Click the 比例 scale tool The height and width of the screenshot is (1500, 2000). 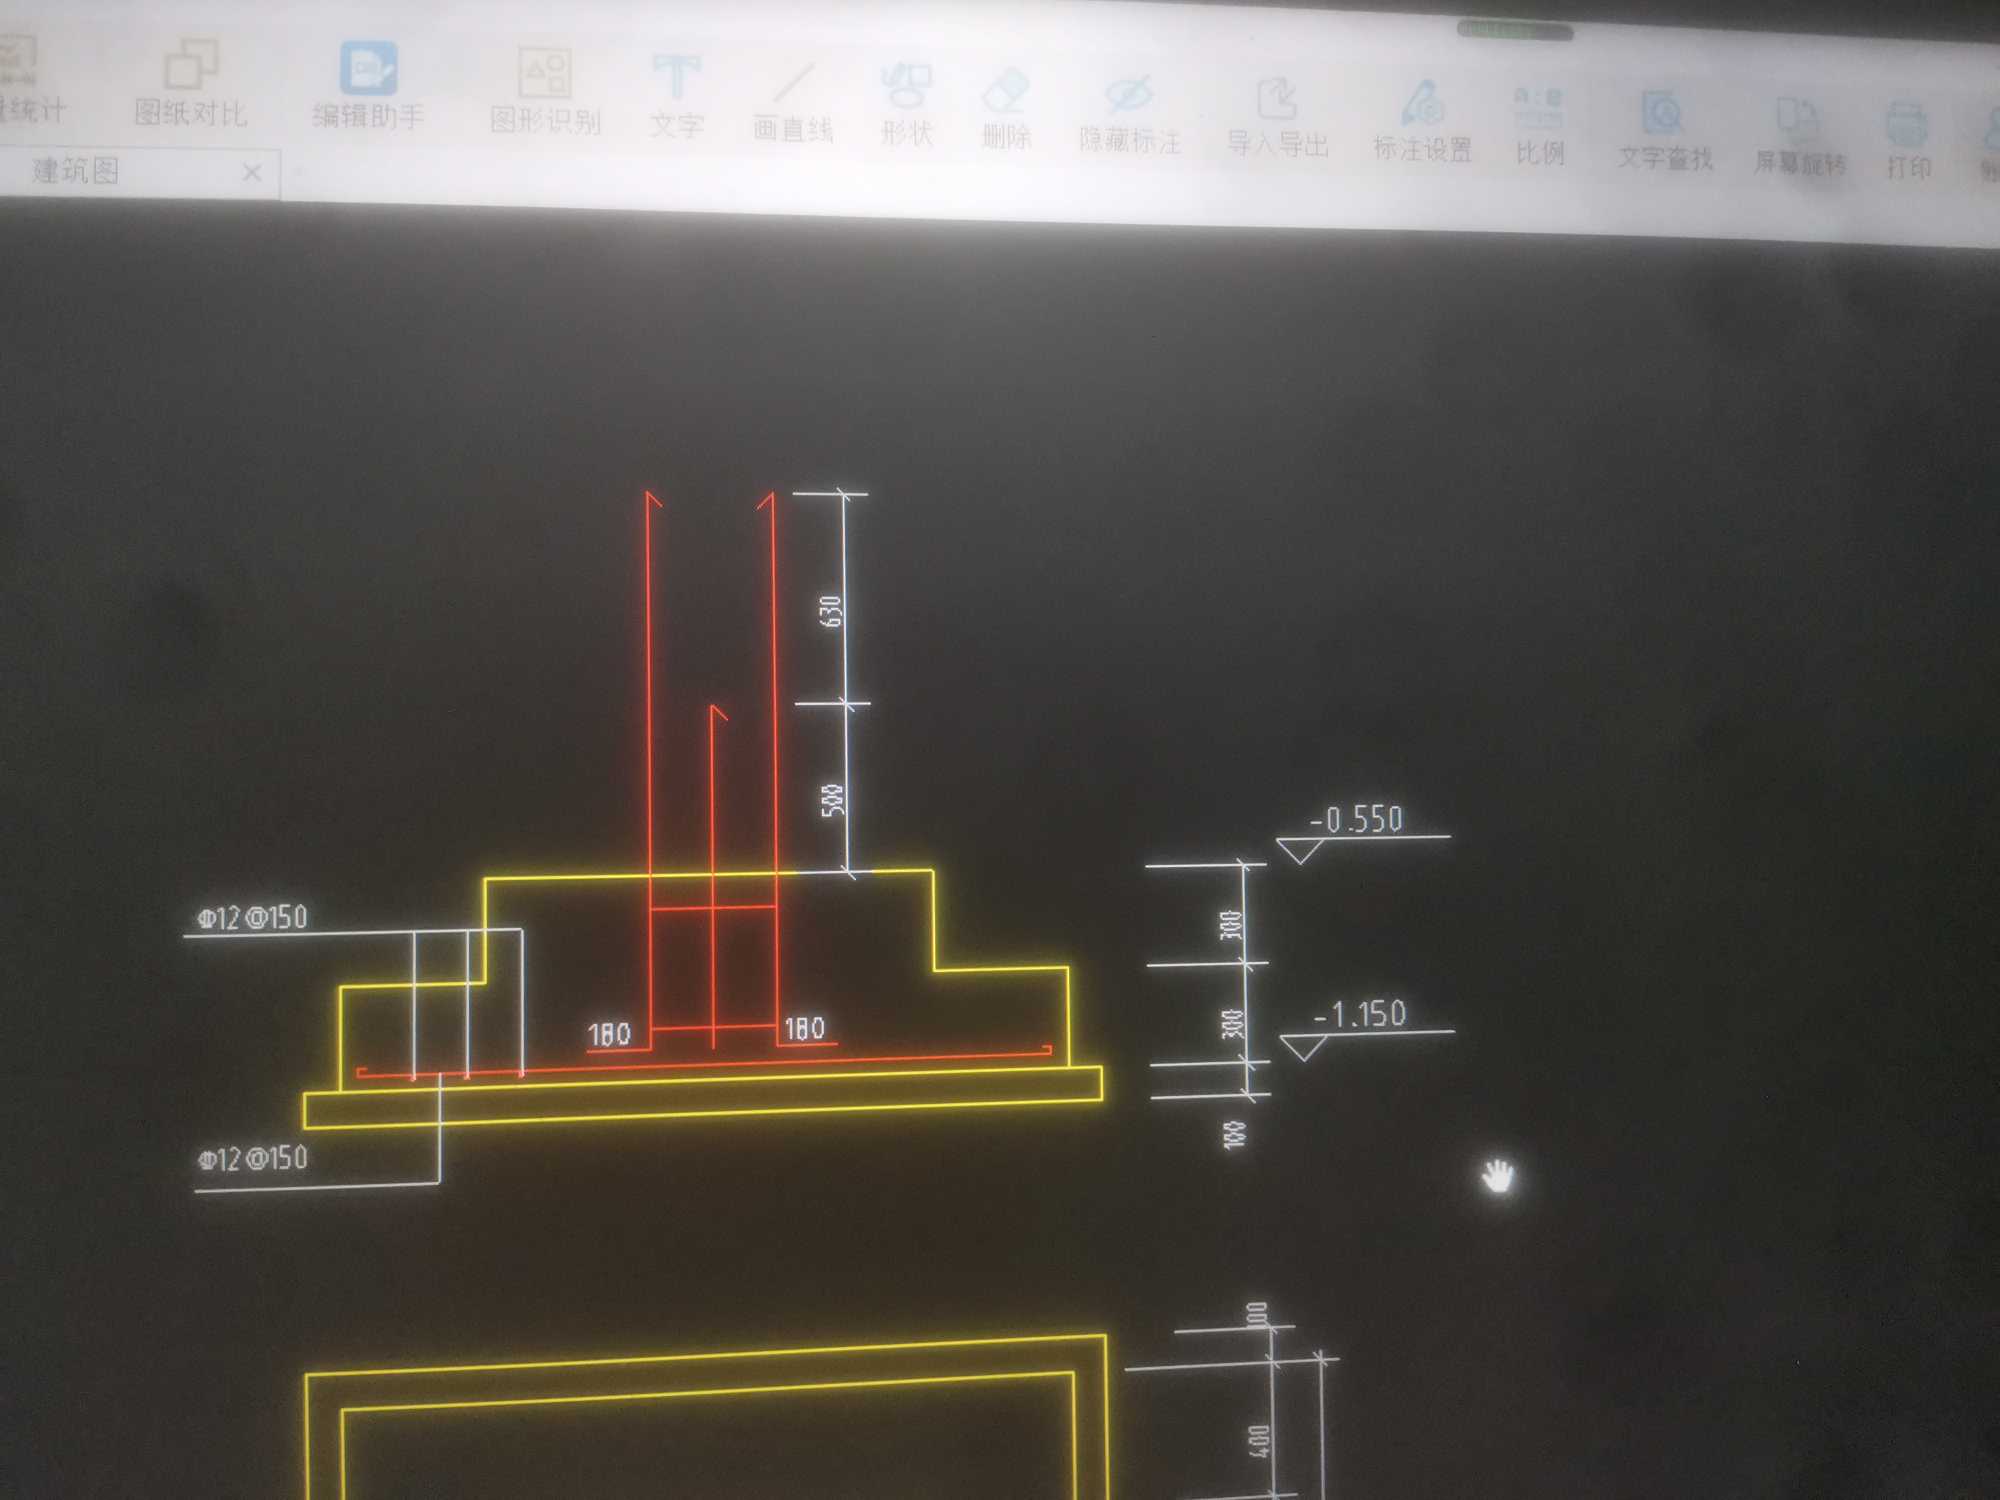tap(1539, 126)
